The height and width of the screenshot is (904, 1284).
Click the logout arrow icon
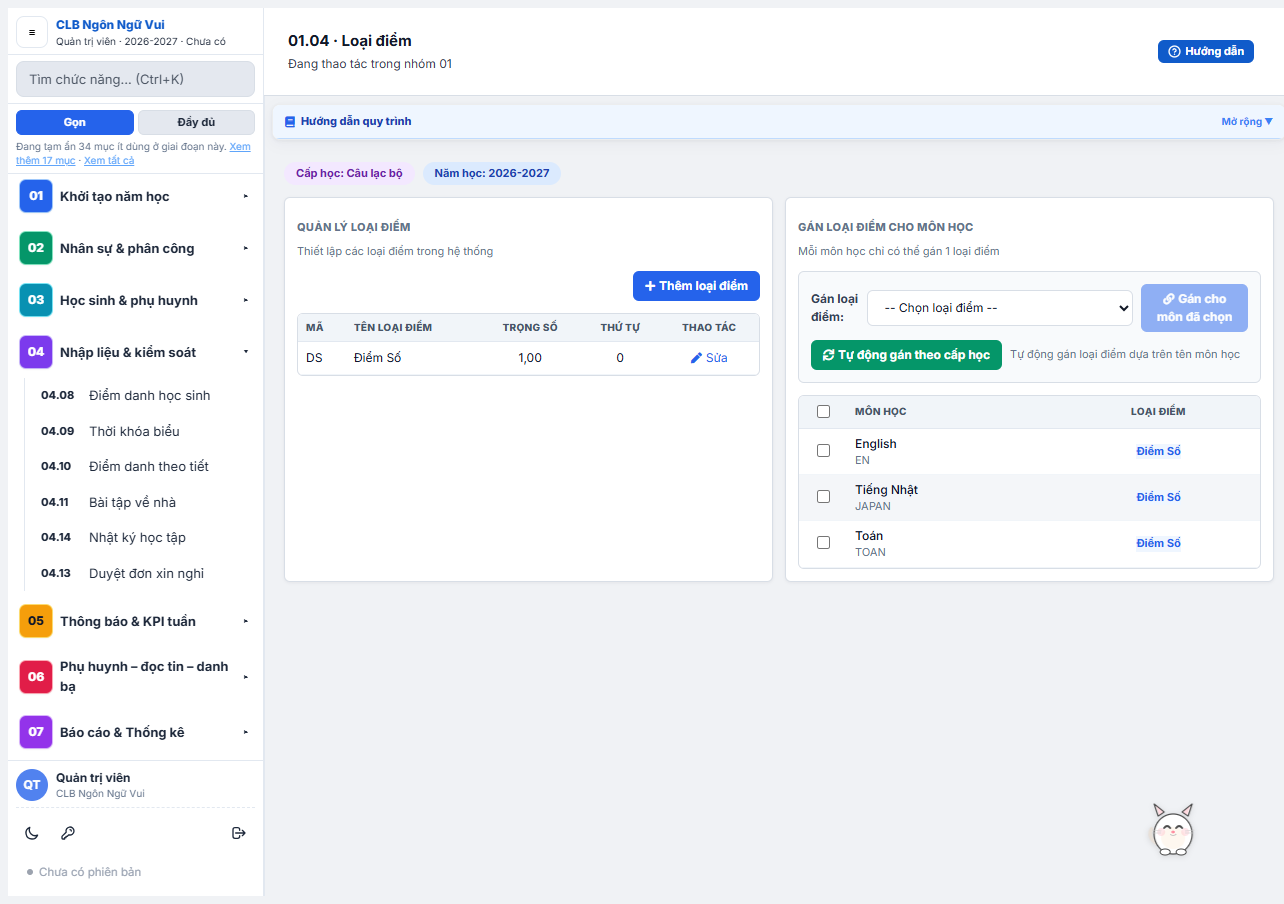(x=239, y=833)
